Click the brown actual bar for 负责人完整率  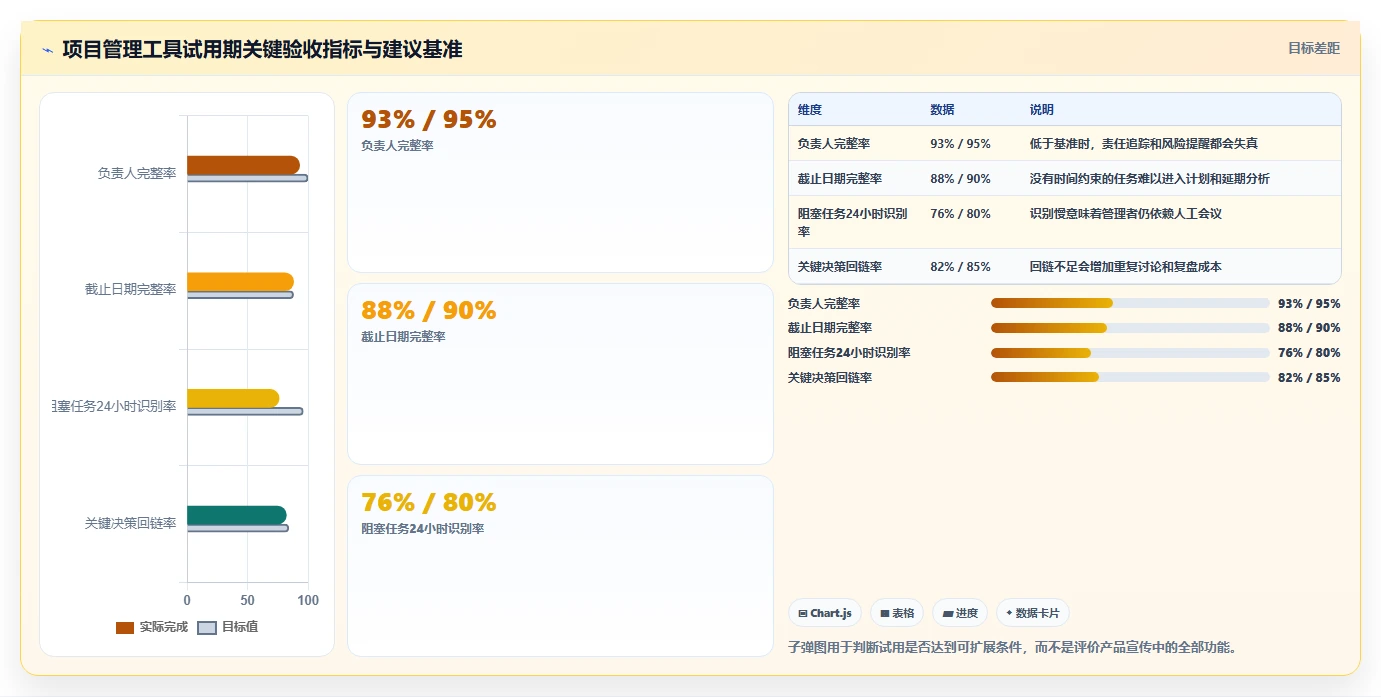point(243,165)
